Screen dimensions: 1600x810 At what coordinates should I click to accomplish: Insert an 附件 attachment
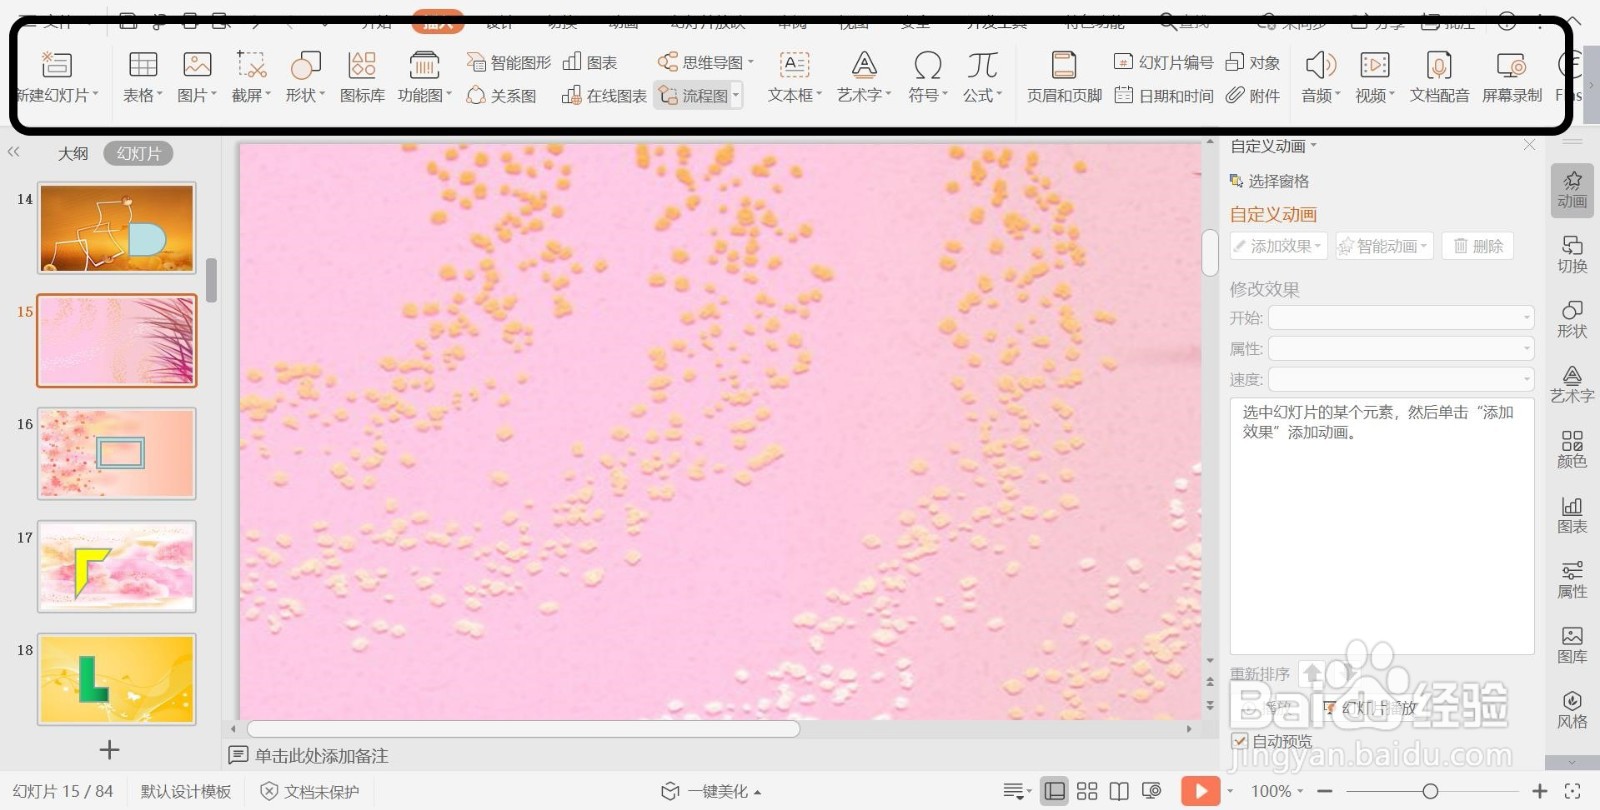1253,95
